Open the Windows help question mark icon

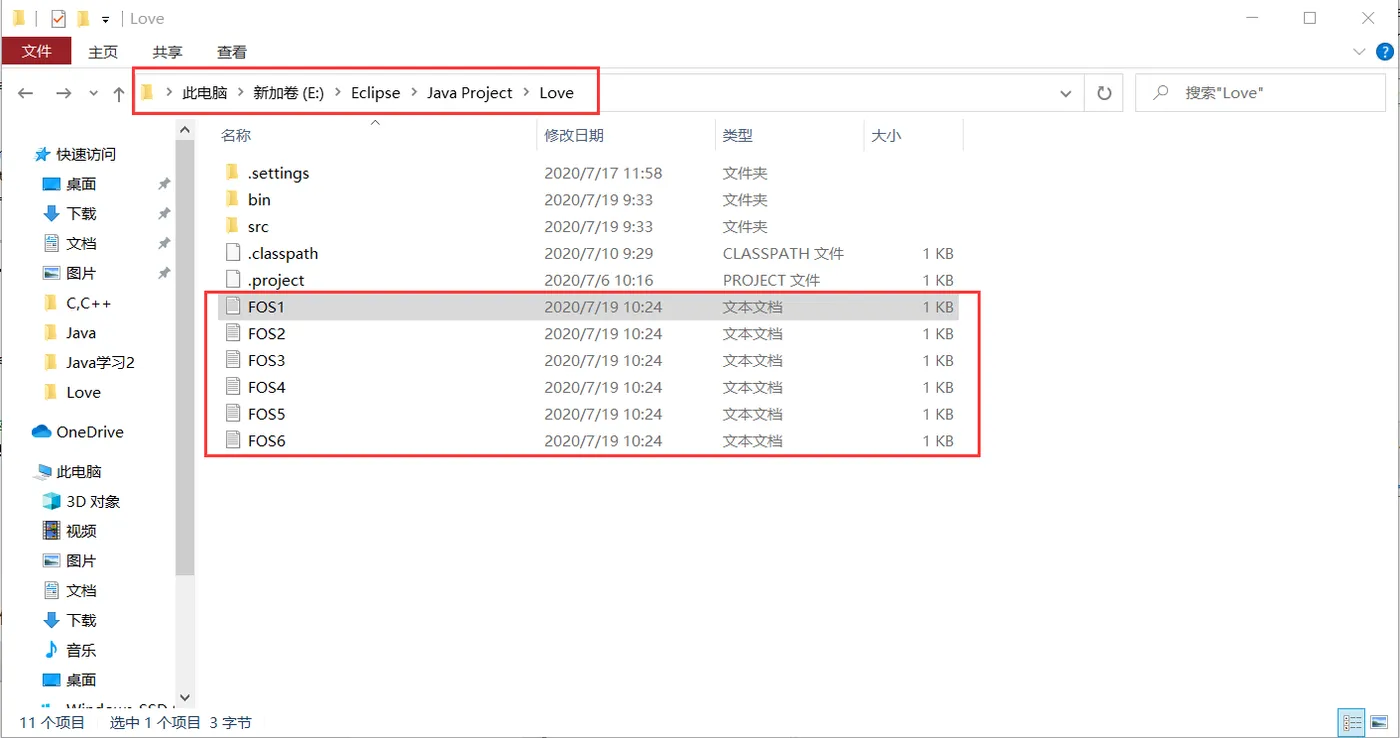1385,52
